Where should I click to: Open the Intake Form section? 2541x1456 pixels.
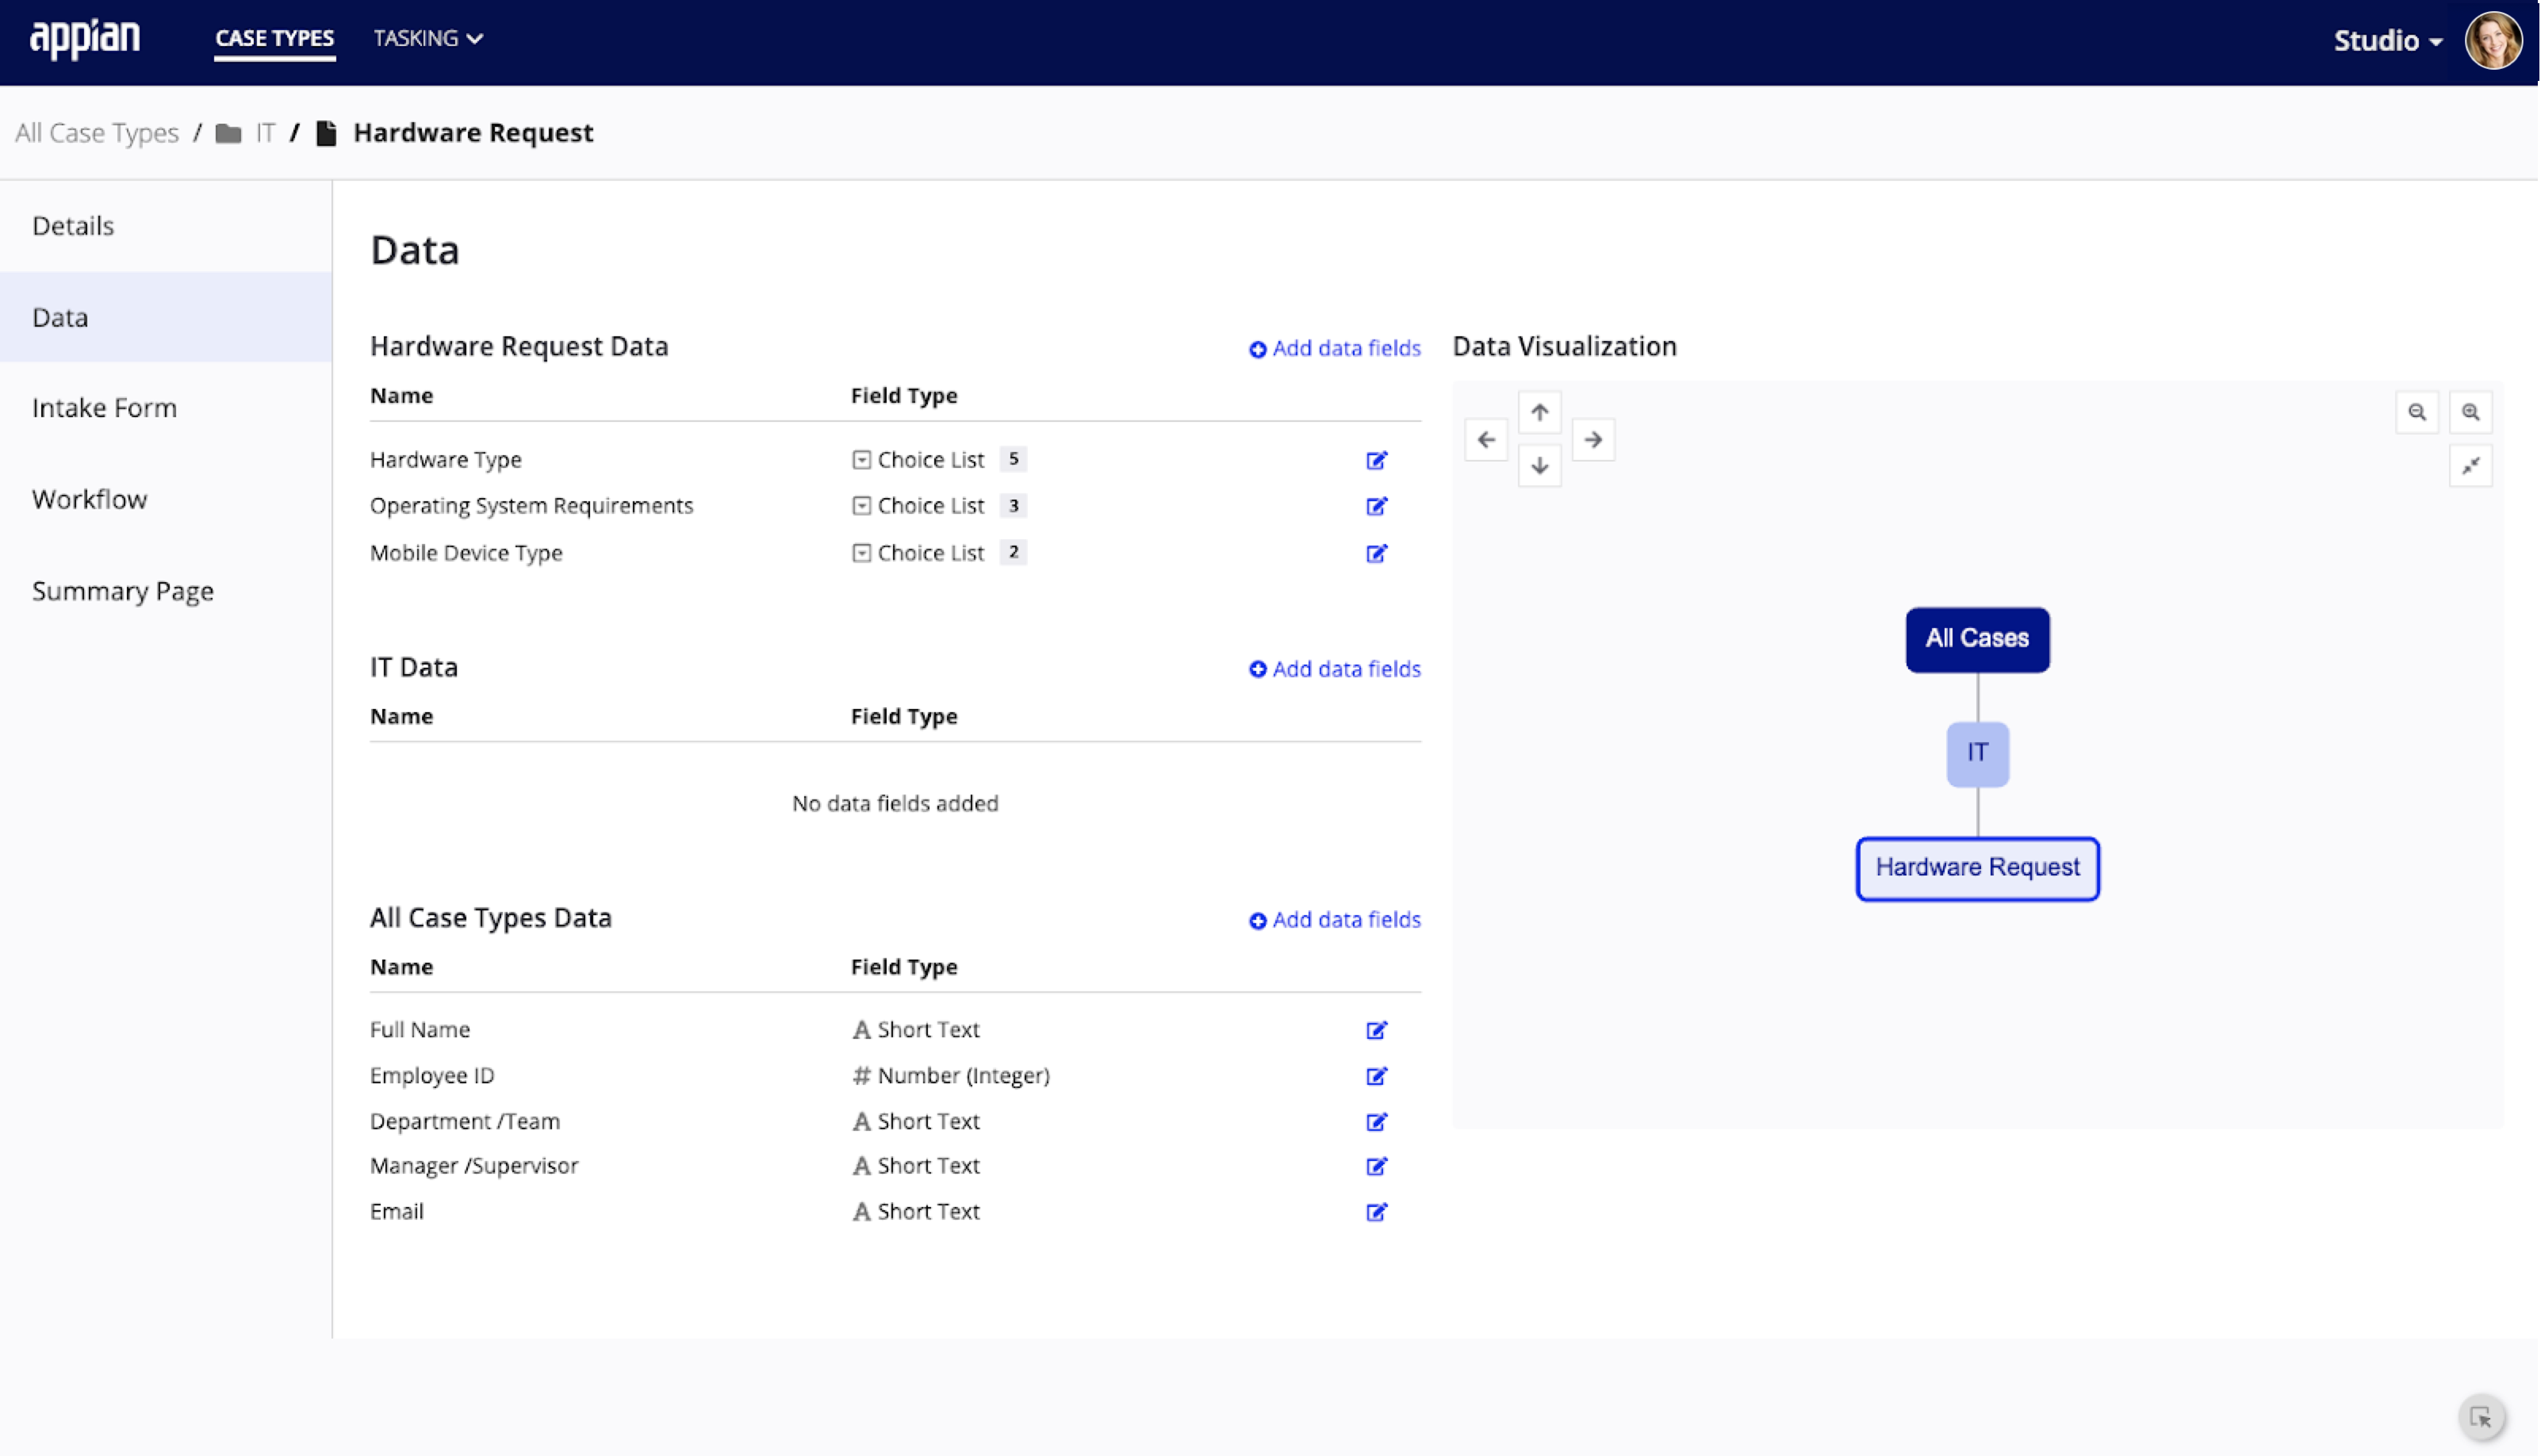pyautogui.click(x=166, y=408)
